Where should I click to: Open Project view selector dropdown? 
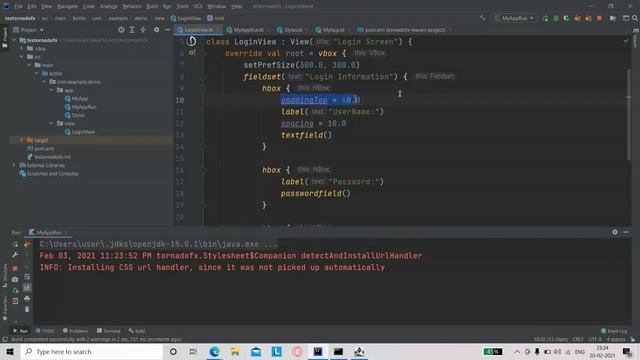tap(29, 30)
